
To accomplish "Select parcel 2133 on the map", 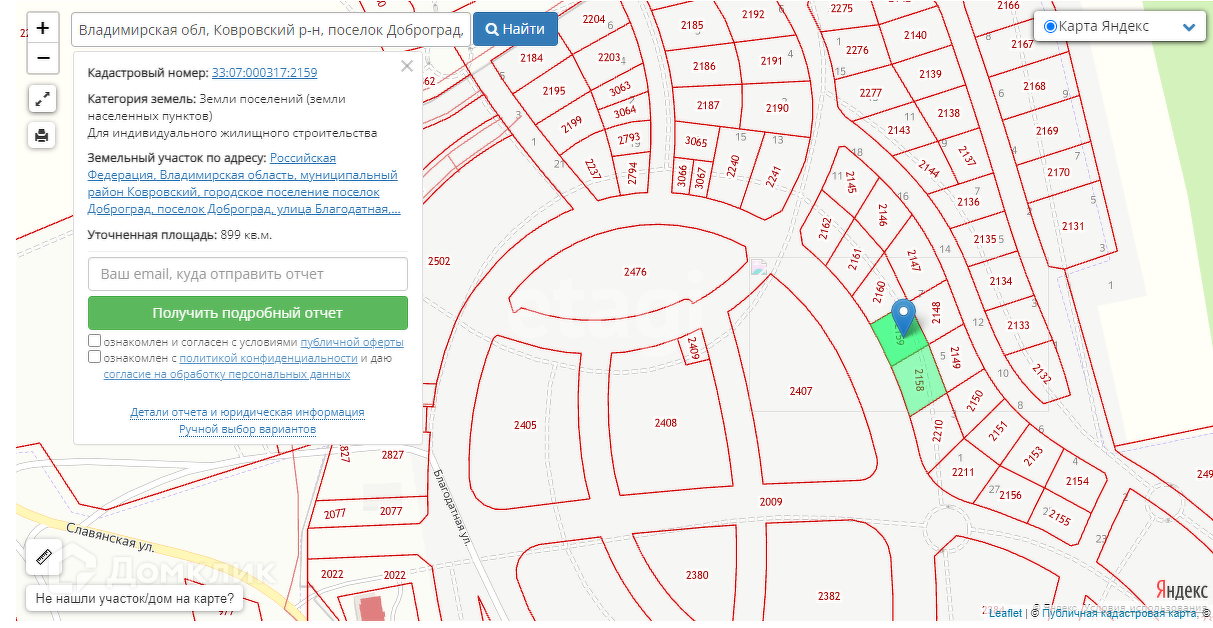I will click(1018, 326).
